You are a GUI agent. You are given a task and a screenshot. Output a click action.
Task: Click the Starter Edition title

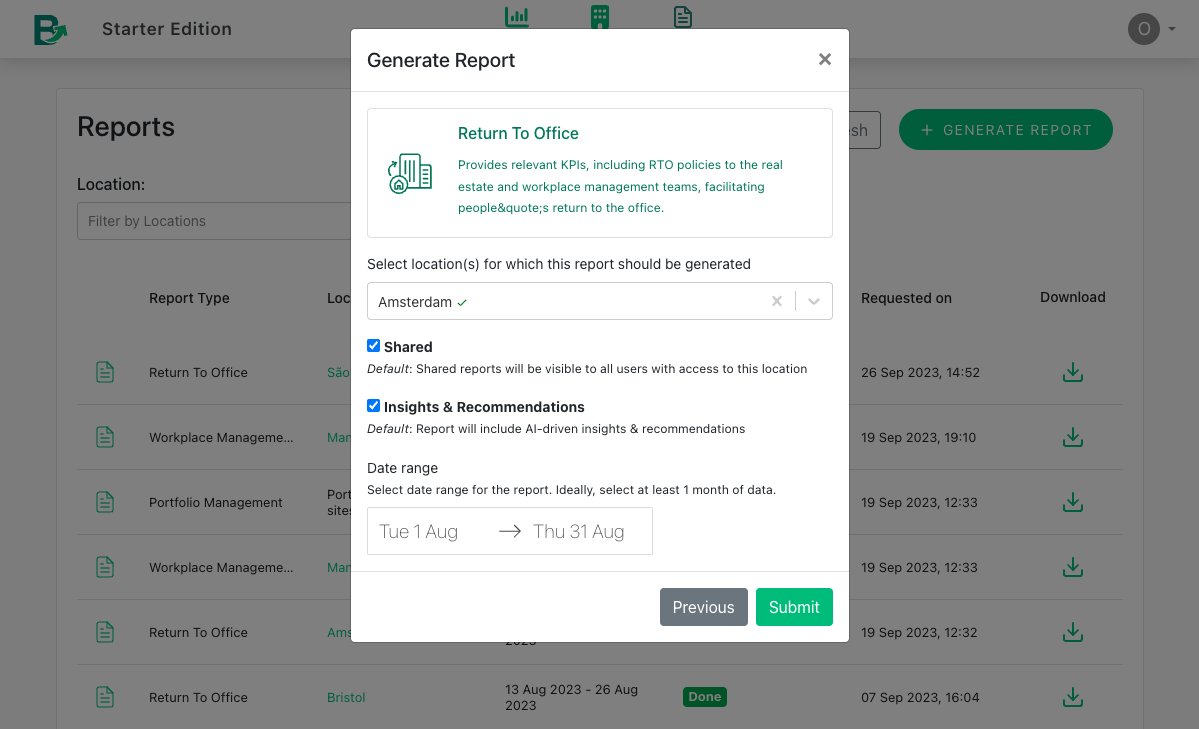(x=167, y=29)
